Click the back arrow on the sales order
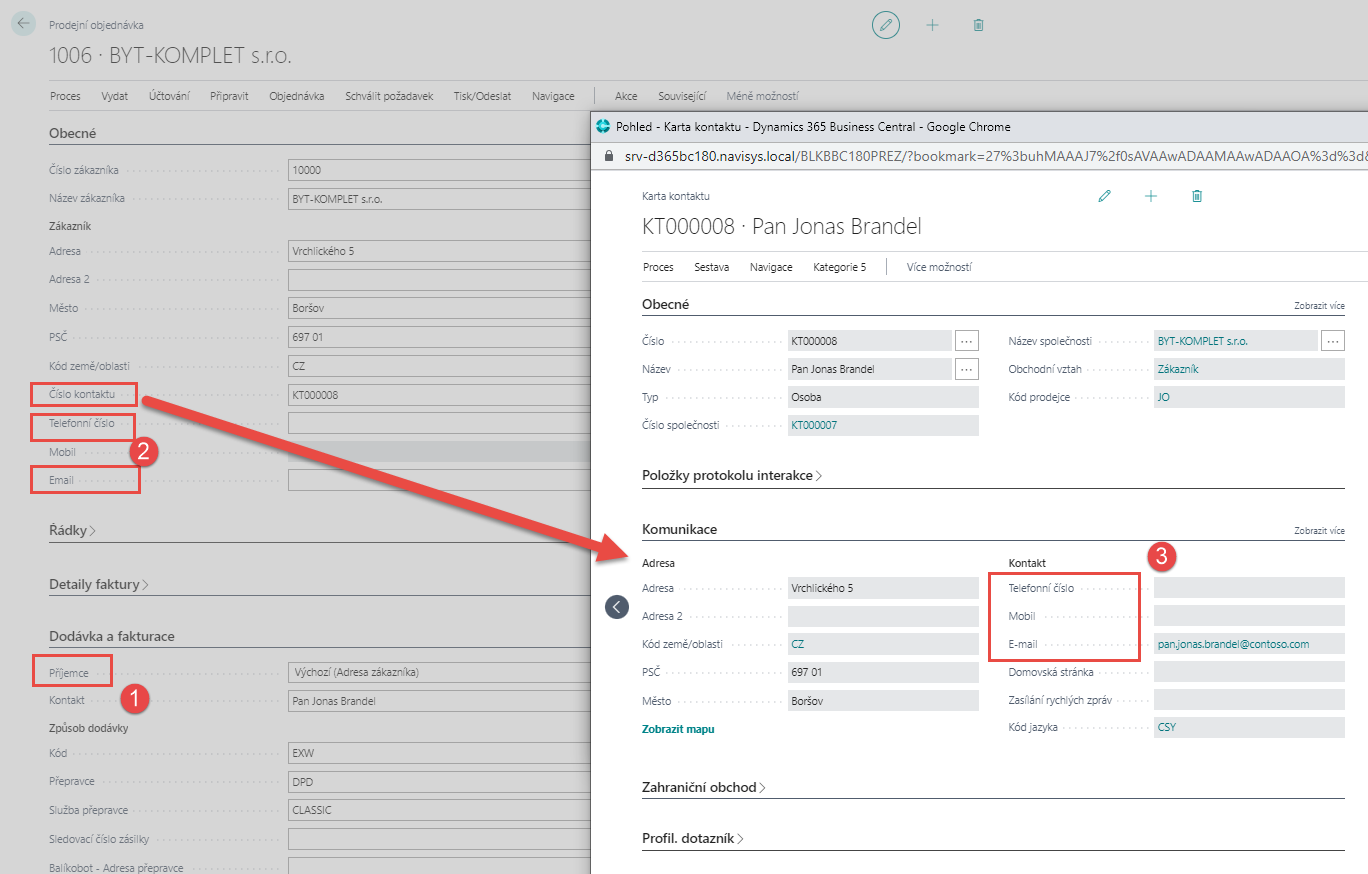1368x874 pixels. coord(24,25)
